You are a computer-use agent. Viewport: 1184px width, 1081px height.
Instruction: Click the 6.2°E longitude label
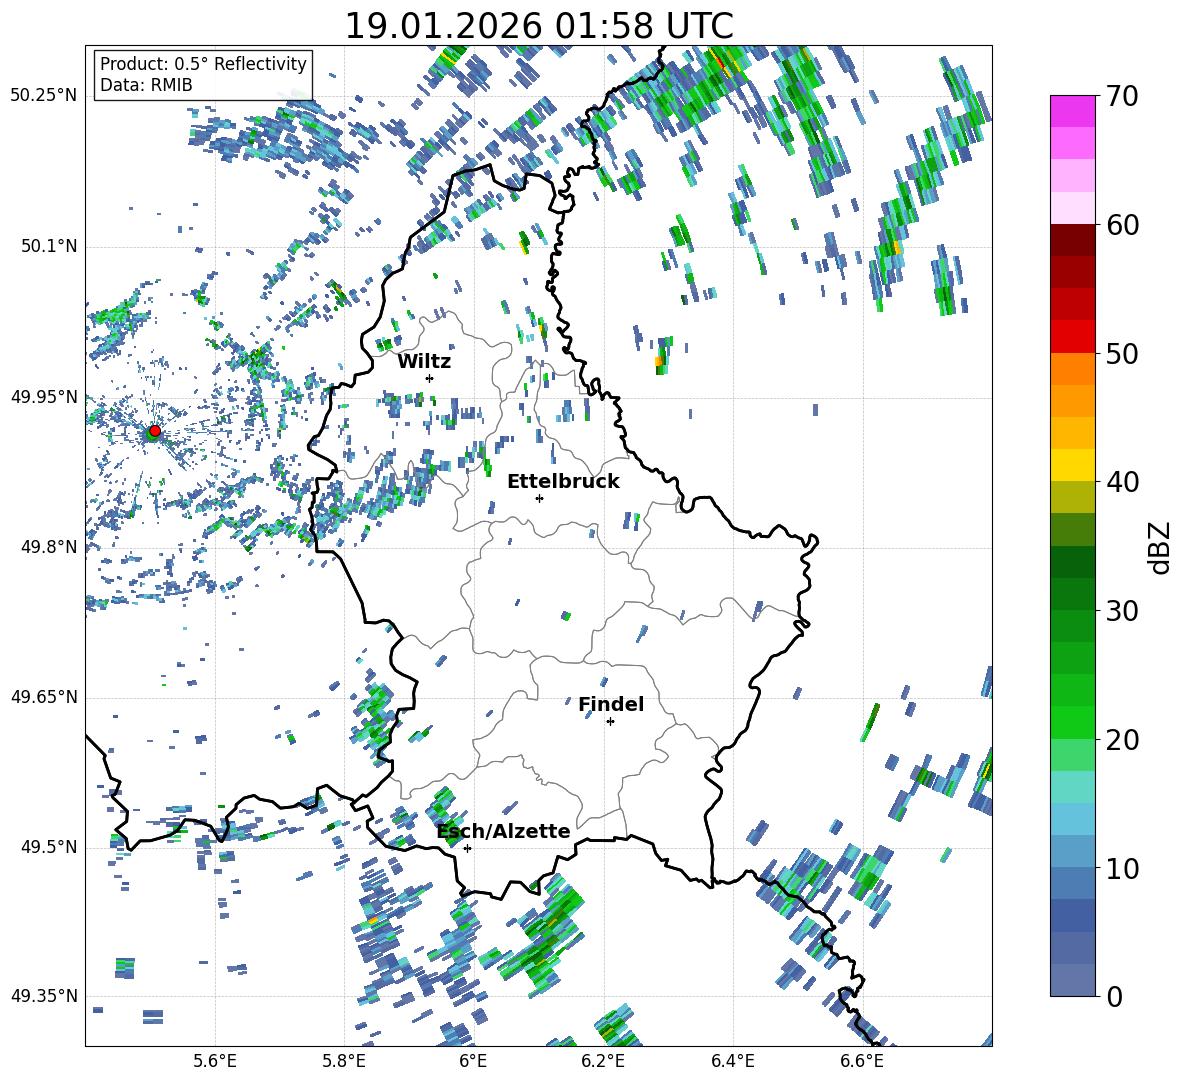pos(603,1061)
